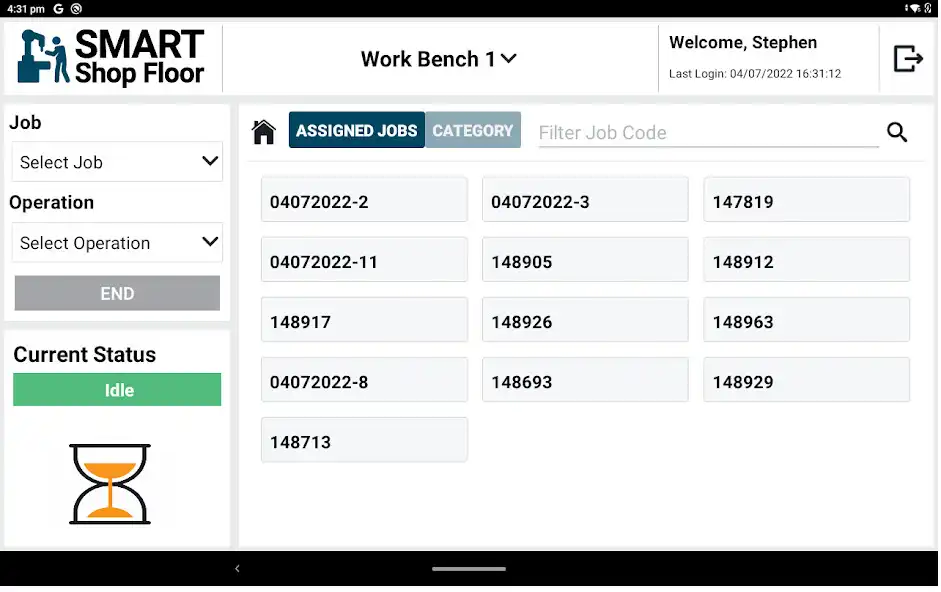Open the Select Operation dropdown
Screen dimensions: 941x592
coord(117,243)
